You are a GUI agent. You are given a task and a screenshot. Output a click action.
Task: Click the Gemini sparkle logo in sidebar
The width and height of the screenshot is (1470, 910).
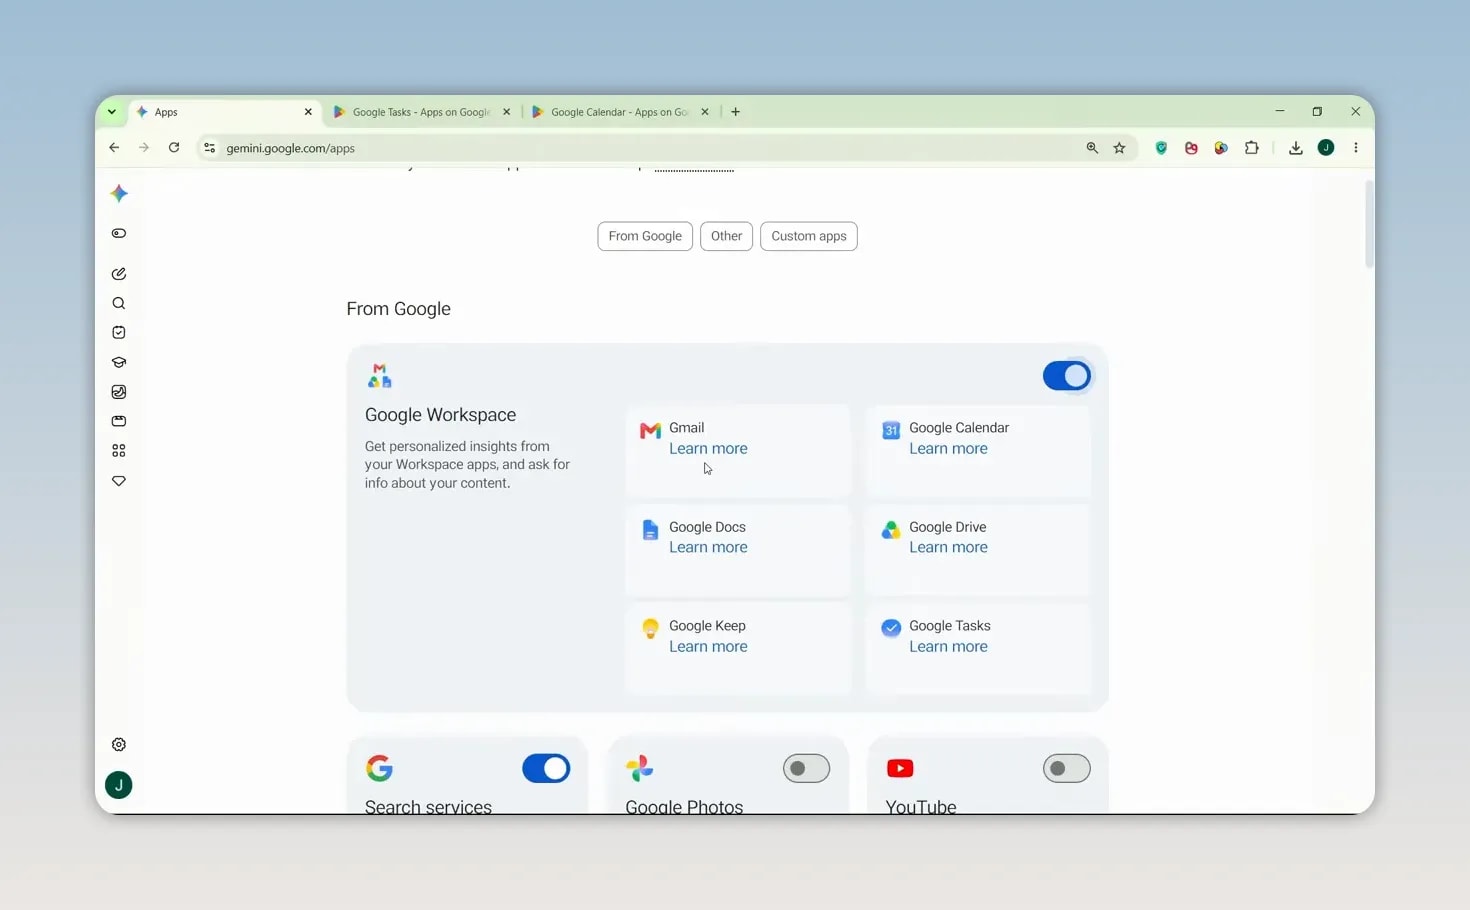pos(119,193)
